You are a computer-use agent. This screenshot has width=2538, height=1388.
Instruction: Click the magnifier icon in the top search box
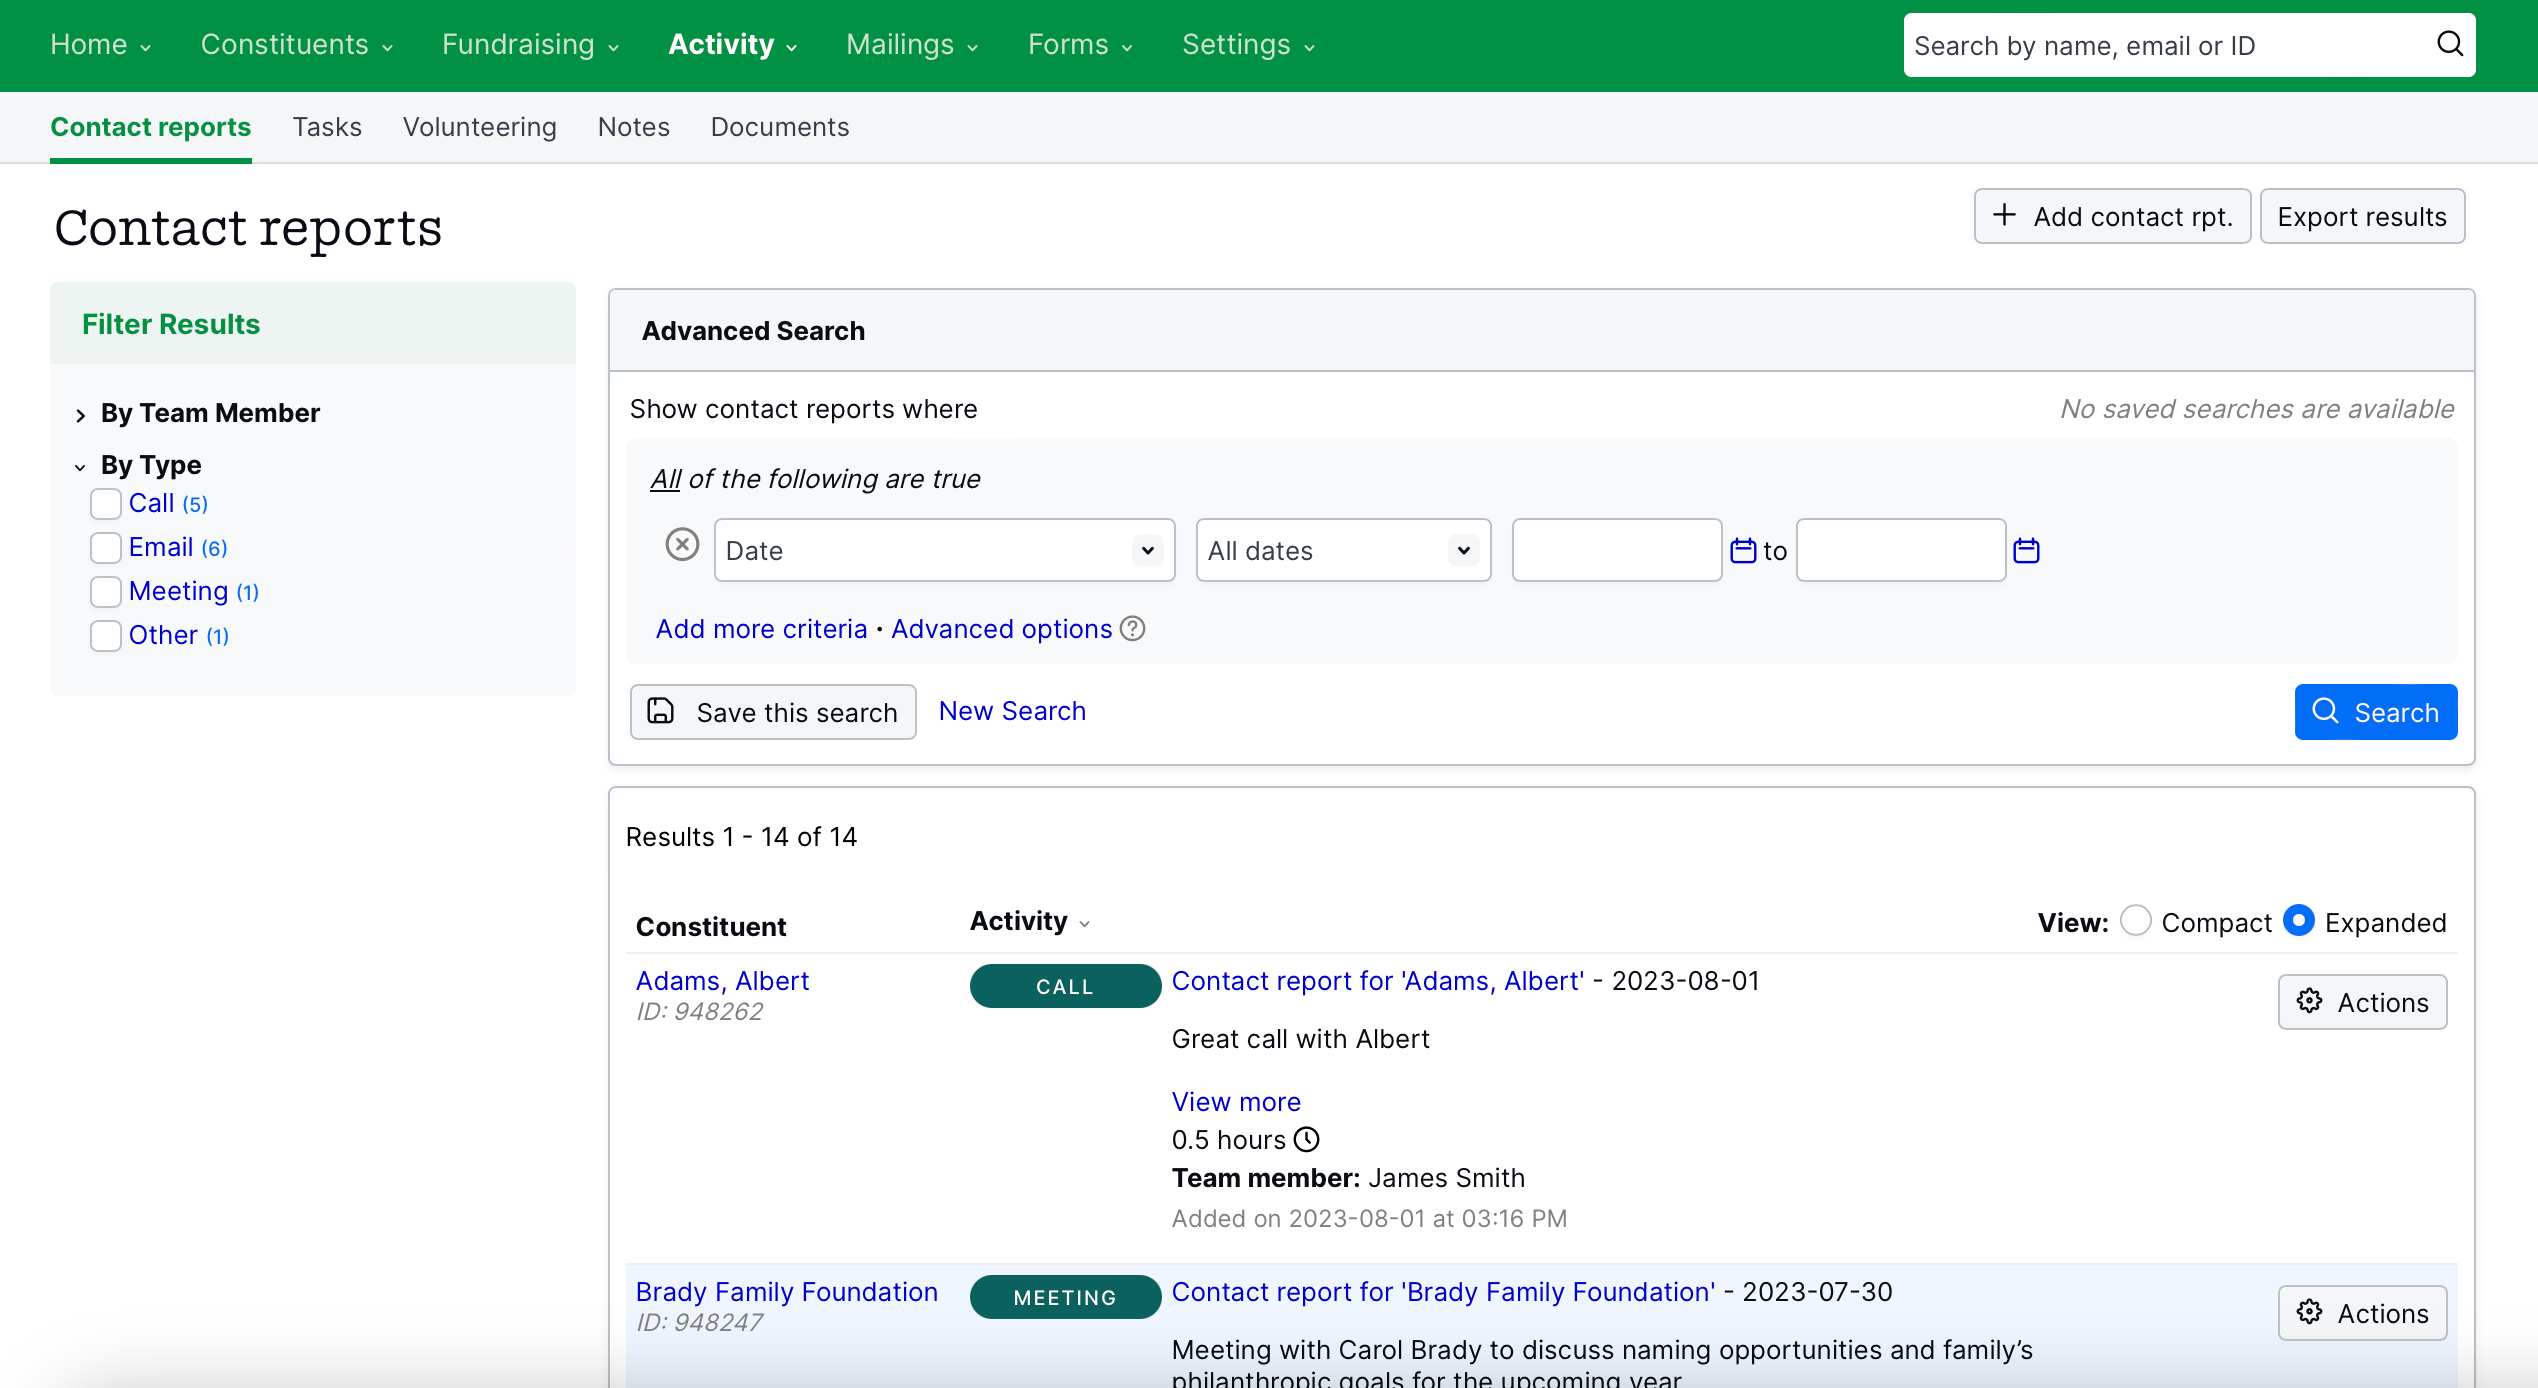pos(2449,44)
